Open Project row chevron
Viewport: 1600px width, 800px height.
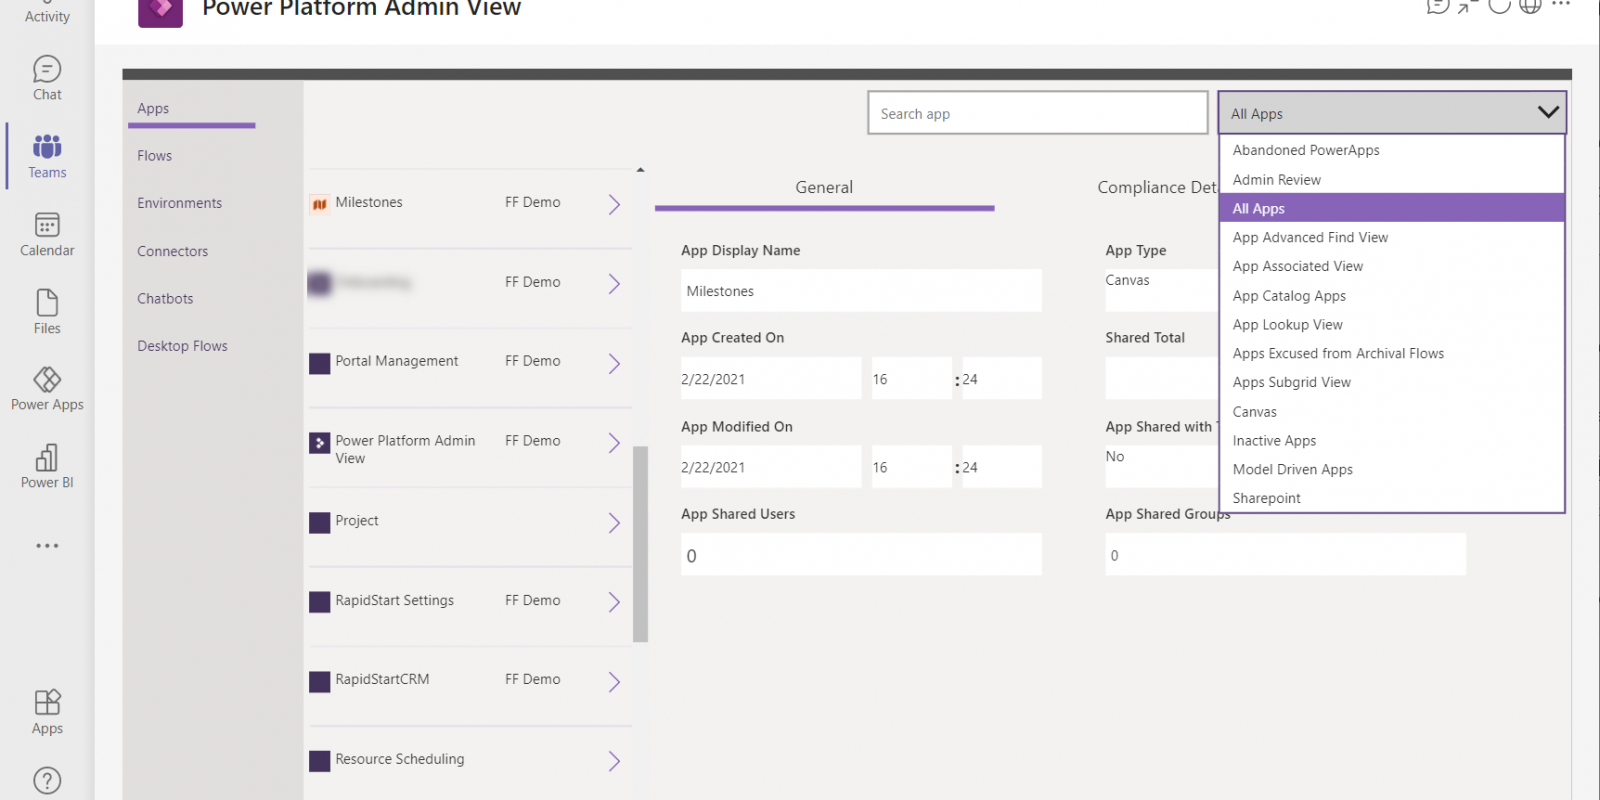(614, 523)
